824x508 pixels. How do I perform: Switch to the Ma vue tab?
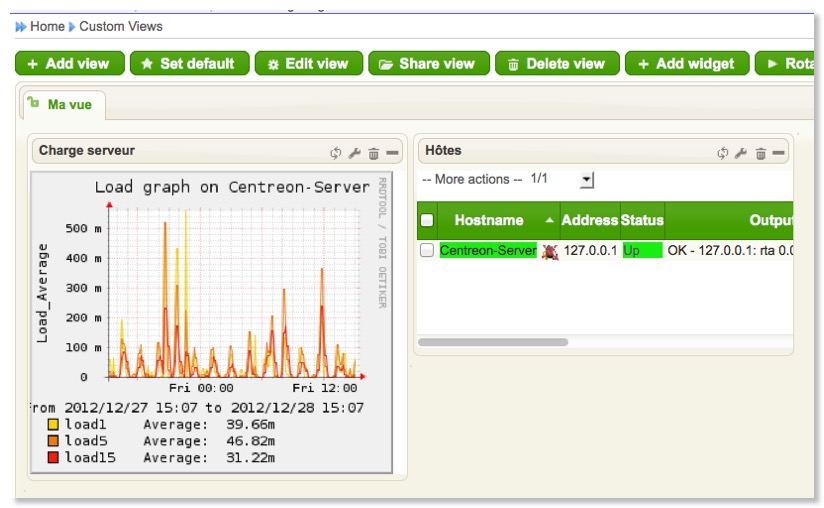63,105
